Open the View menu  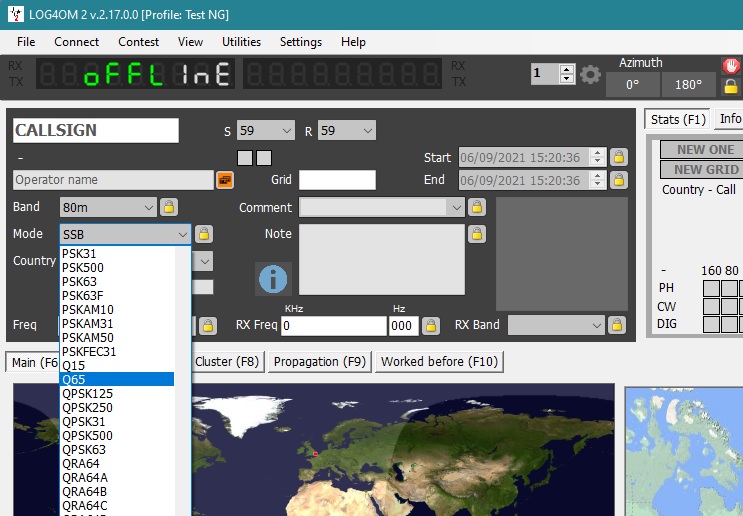click(x=190, y=42)
